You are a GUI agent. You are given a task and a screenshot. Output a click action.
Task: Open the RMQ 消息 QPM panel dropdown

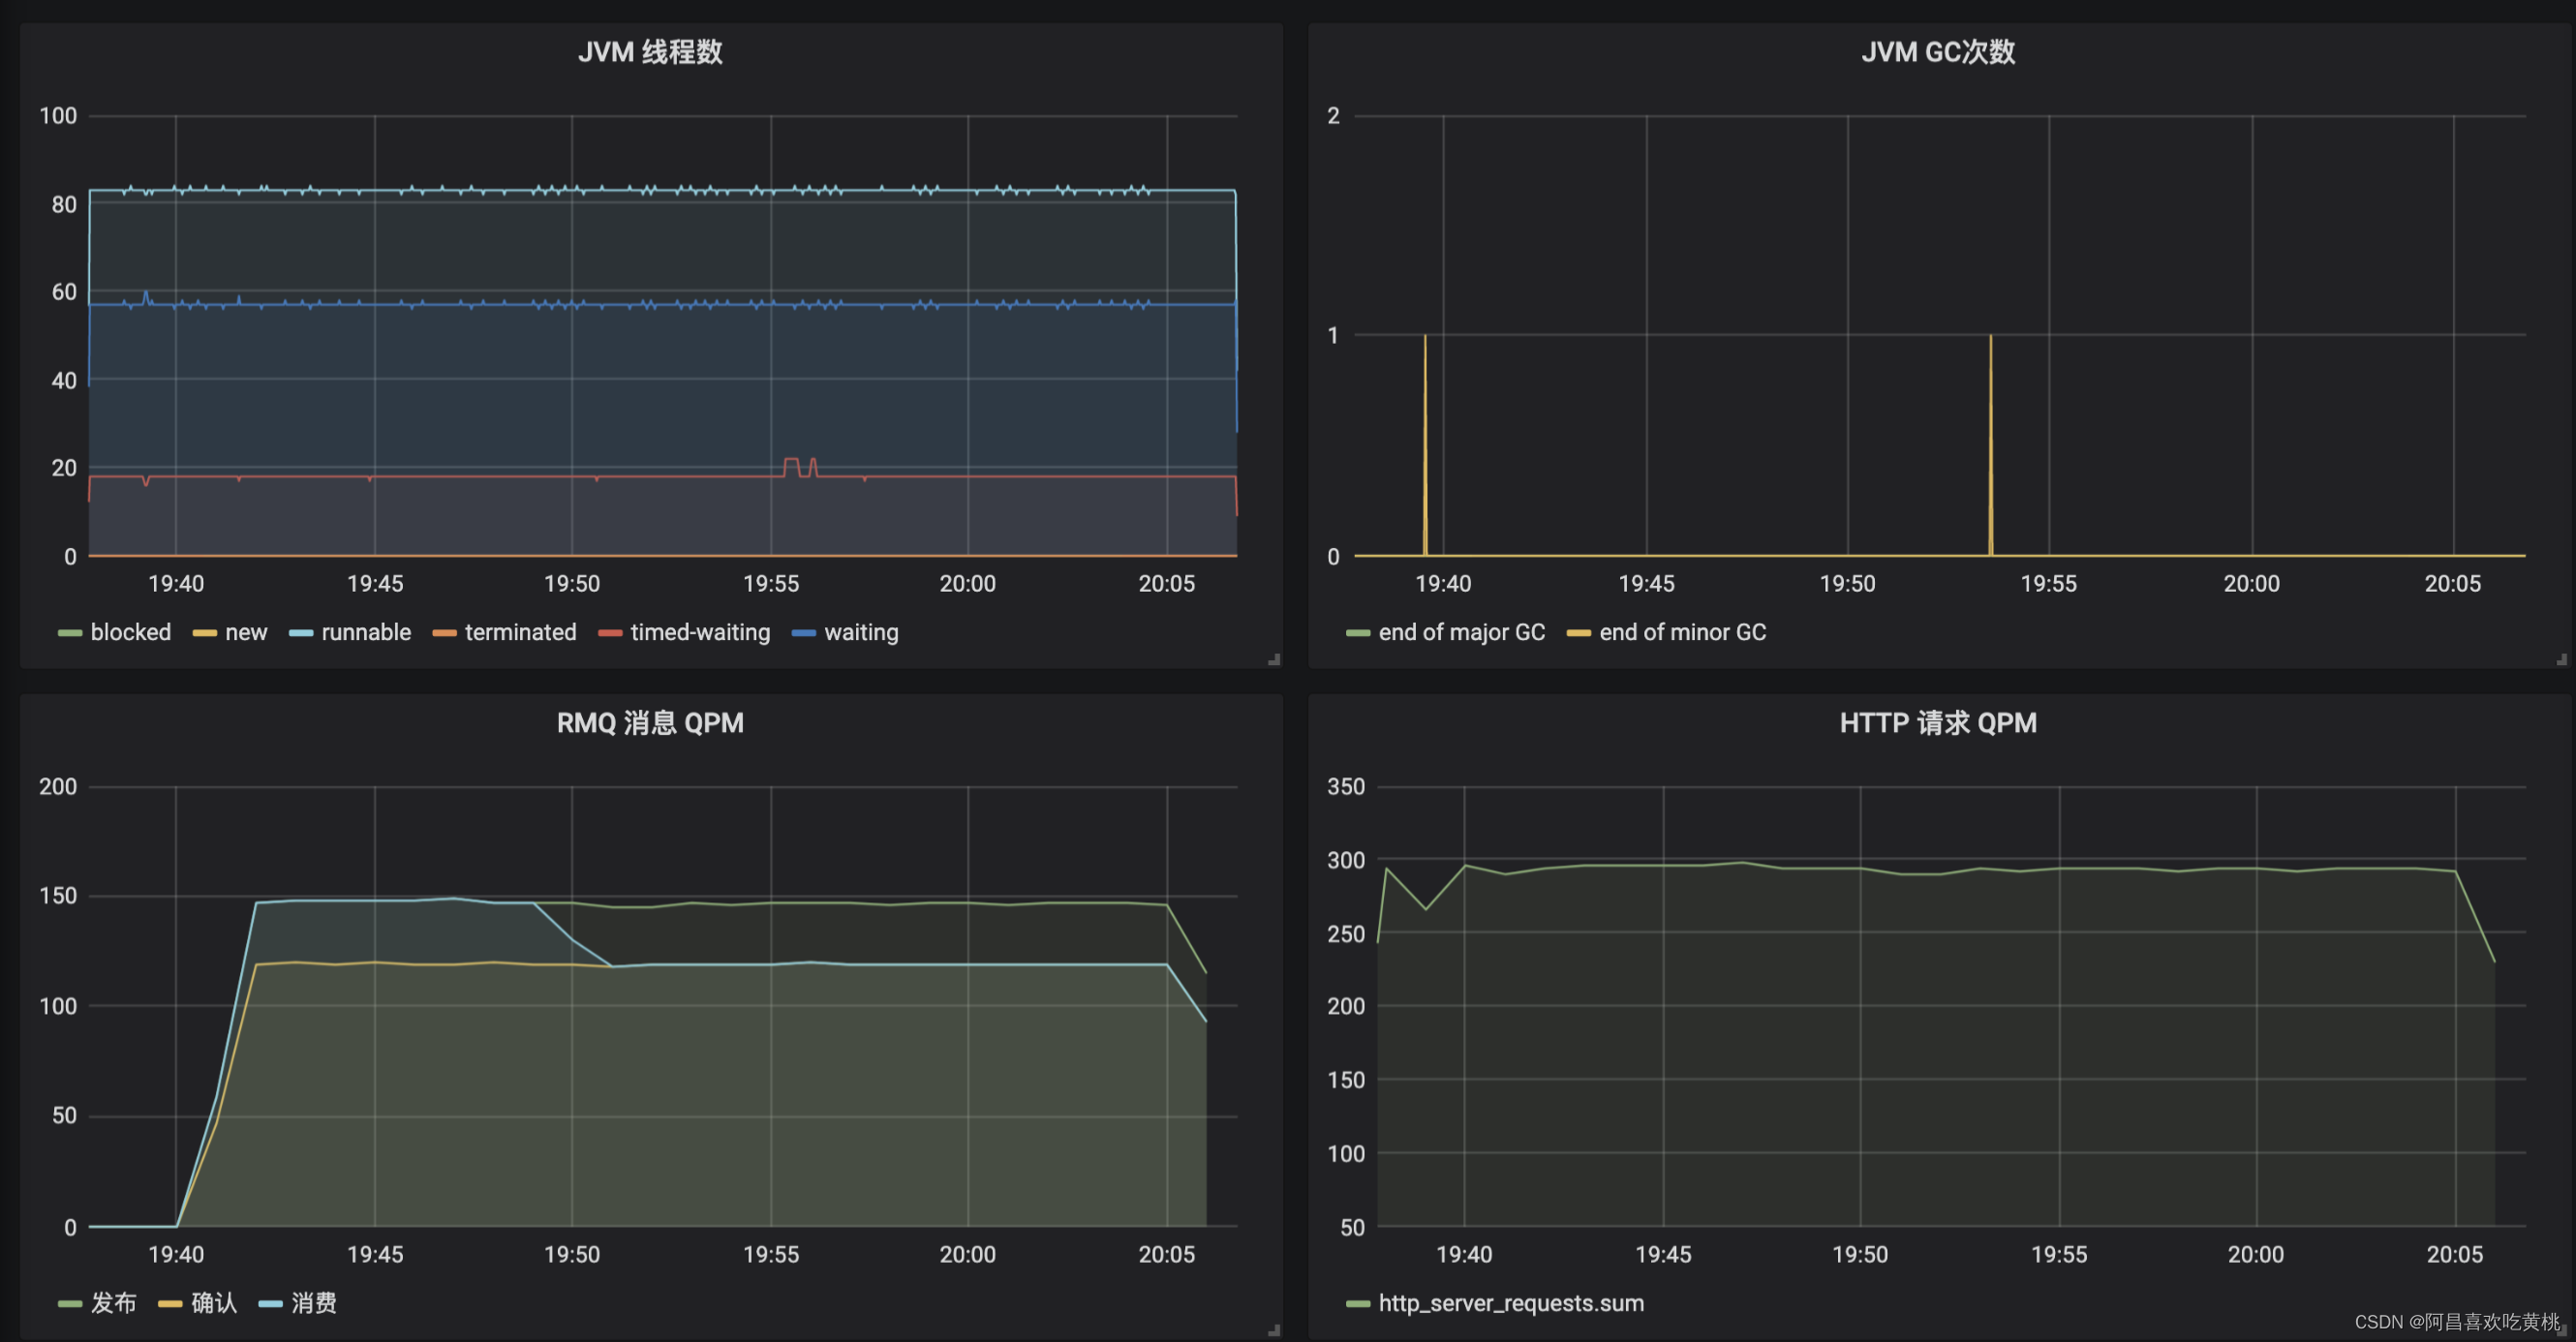point(649,722)
